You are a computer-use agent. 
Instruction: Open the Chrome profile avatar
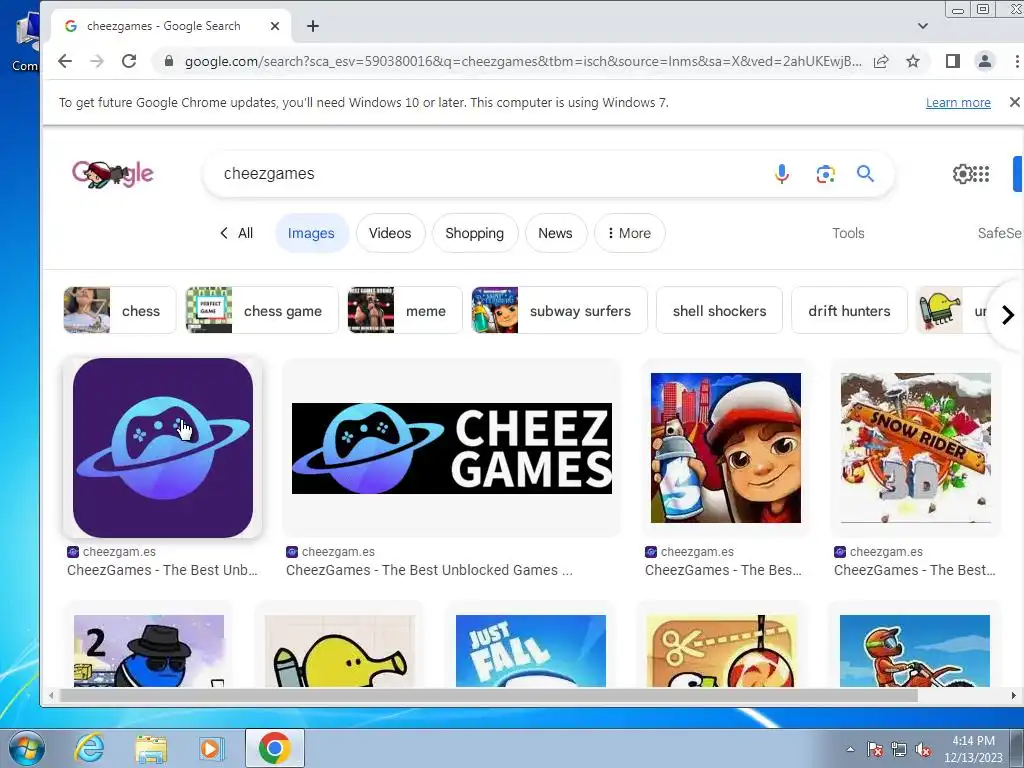(x=985, y=61)
